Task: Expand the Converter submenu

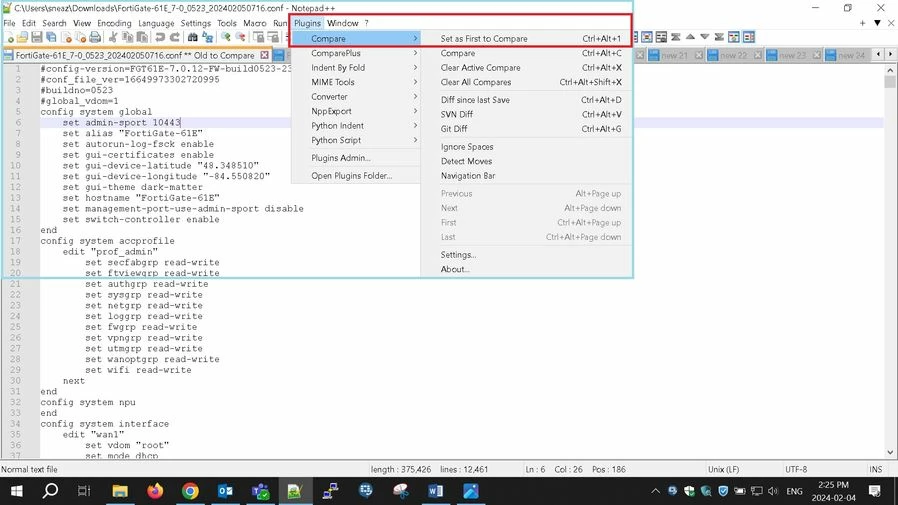Action: [356, 97]
